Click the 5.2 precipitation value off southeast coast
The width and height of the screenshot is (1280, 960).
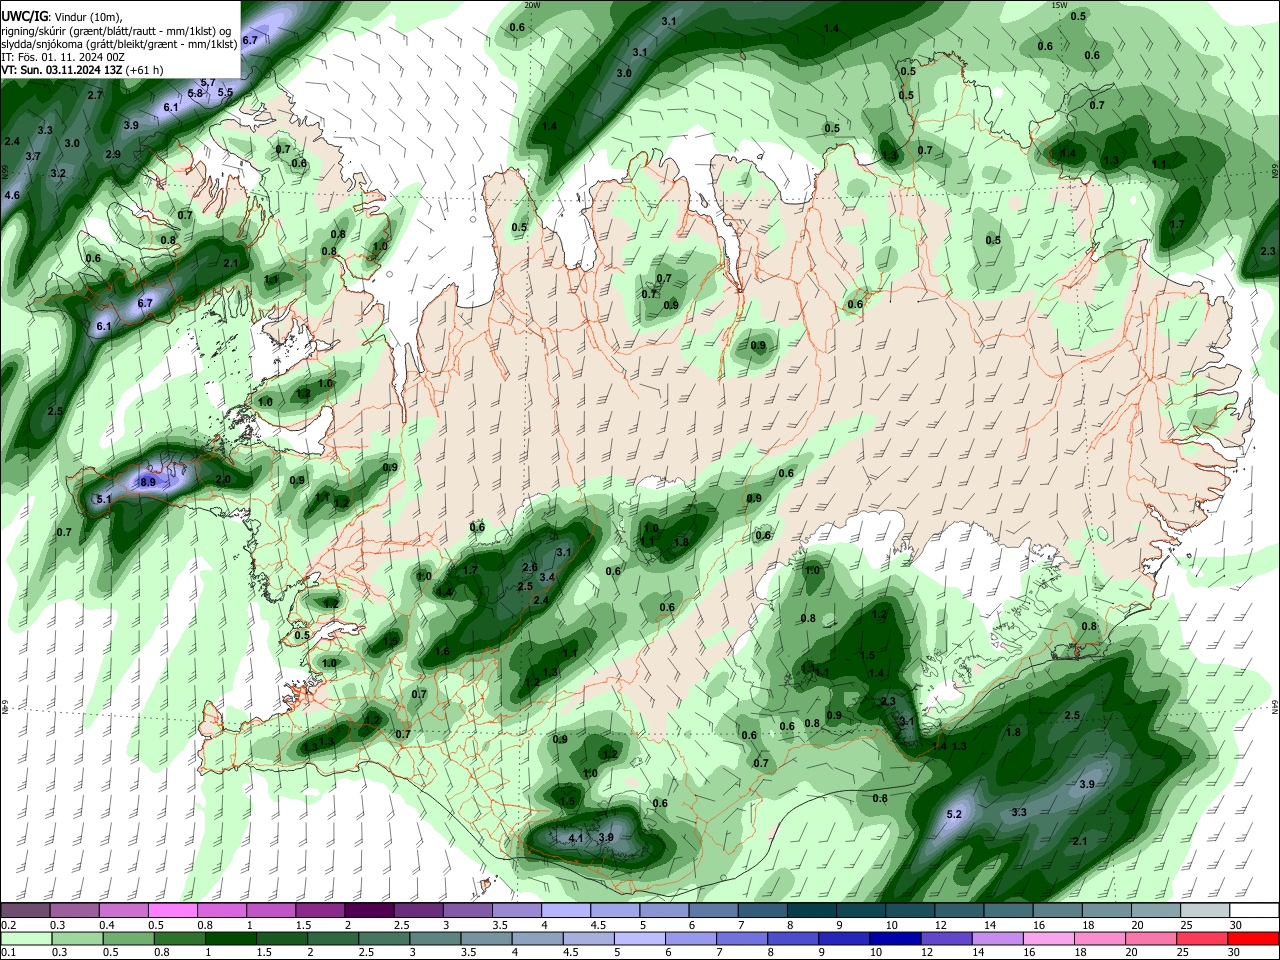tap(954, 815)
